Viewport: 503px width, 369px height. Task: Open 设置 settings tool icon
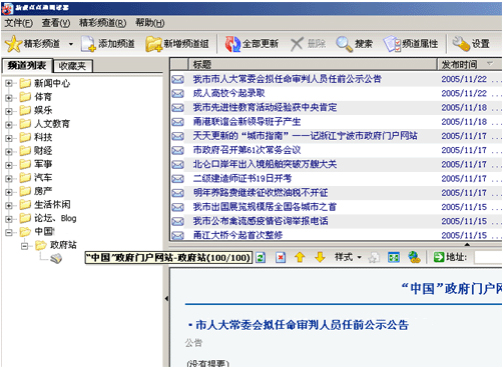[461, 44]
